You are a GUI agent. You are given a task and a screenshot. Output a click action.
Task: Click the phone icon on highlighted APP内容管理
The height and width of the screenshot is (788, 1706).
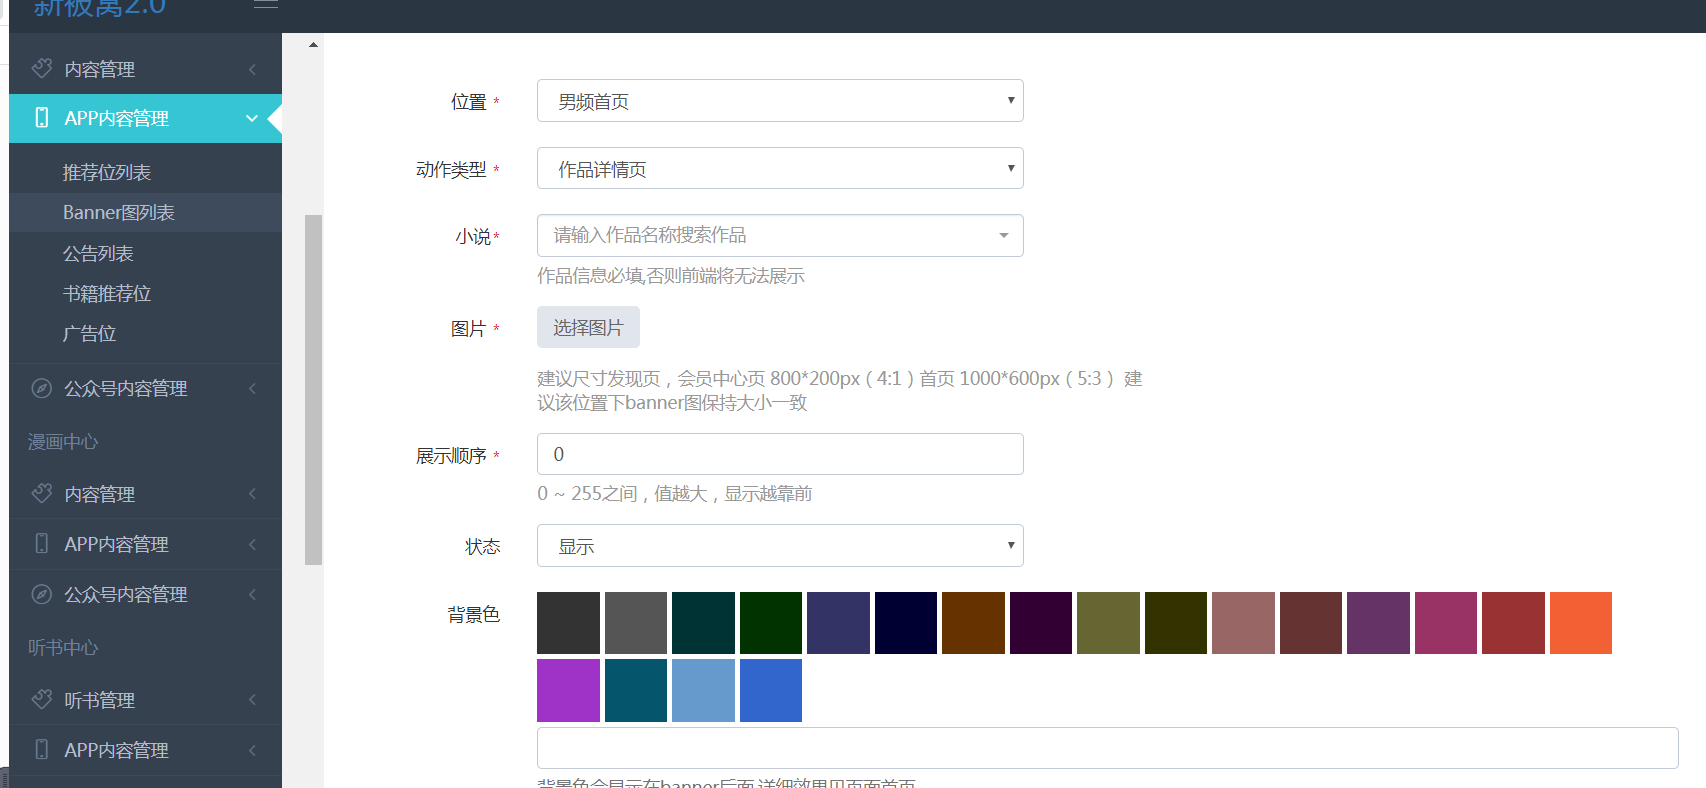[41, 117]
